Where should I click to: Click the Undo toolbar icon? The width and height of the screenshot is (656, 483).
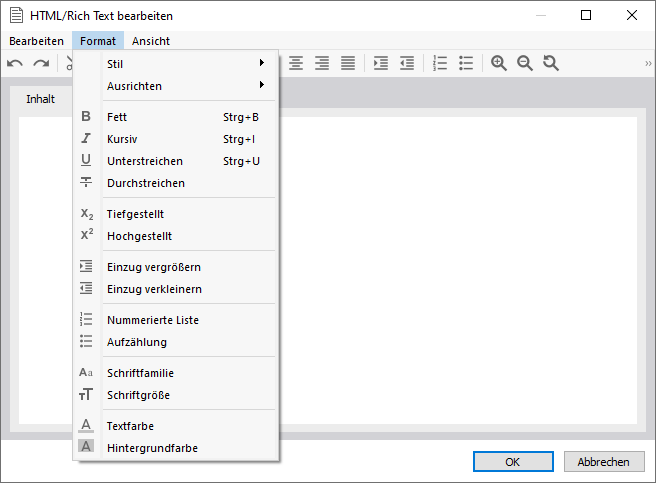[x=15, y=64]
